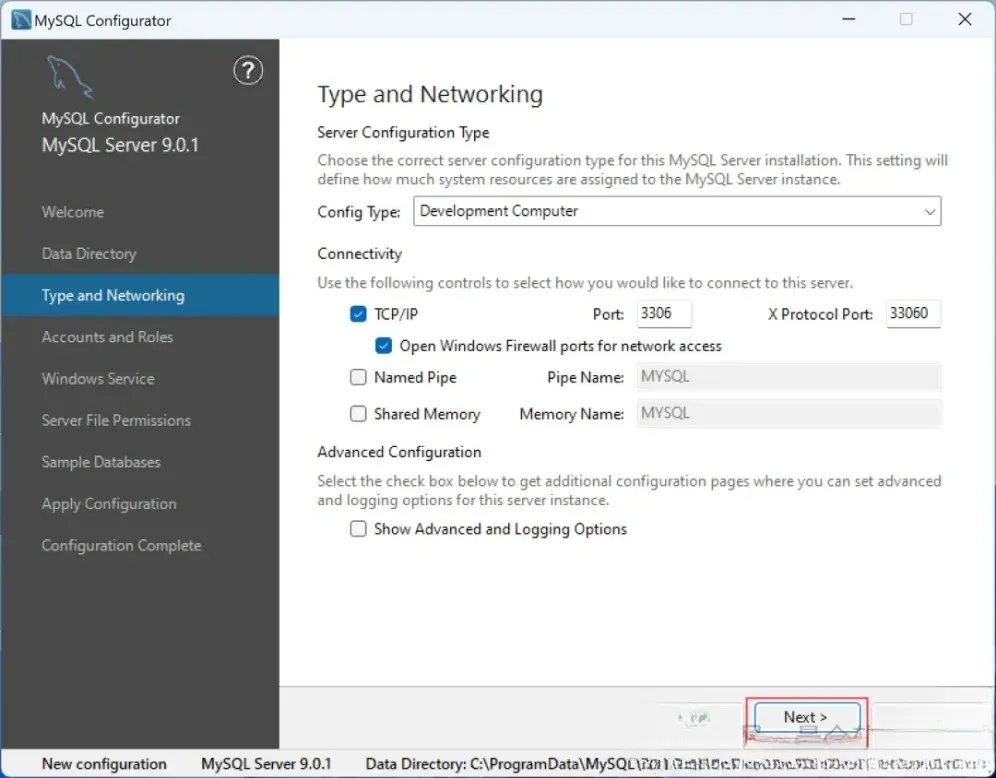996x778 pixels.
Task: Click the X Protocol Port field
Action: click(913, 314)
